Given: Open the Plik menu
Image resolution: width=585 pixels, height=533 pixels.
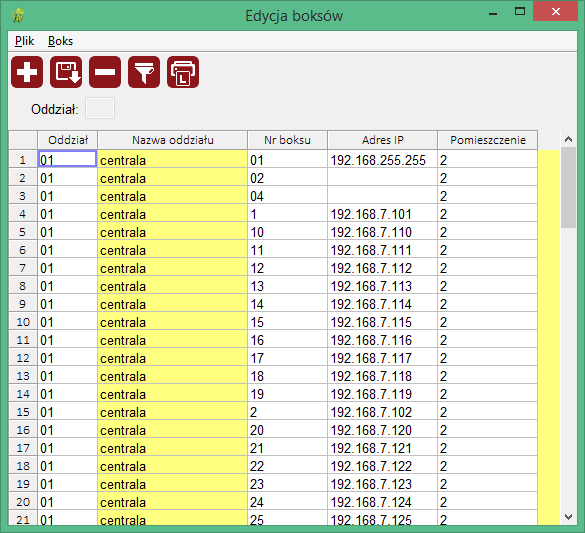Looking at the screenshot, I should click(x=24, y=41).
